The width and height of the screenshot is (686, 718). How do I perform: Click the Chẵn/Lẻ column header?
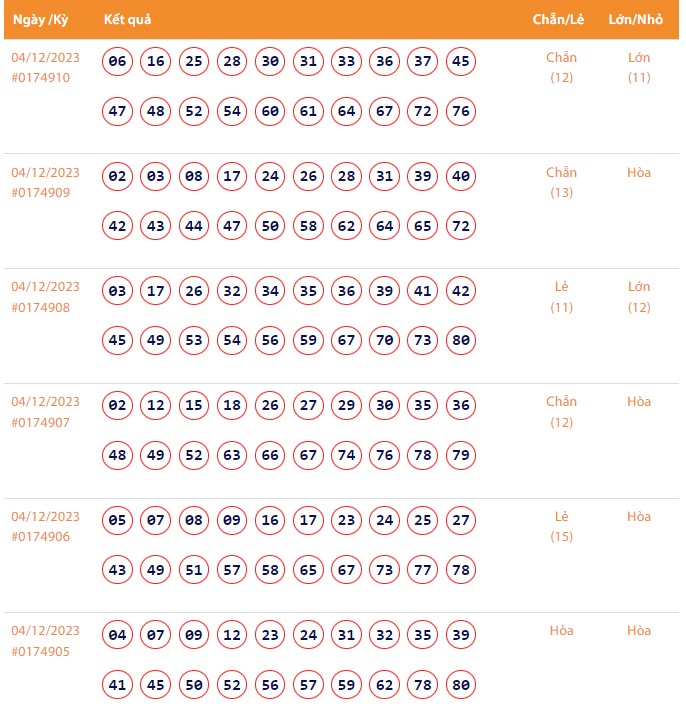(x=558, y=20)
